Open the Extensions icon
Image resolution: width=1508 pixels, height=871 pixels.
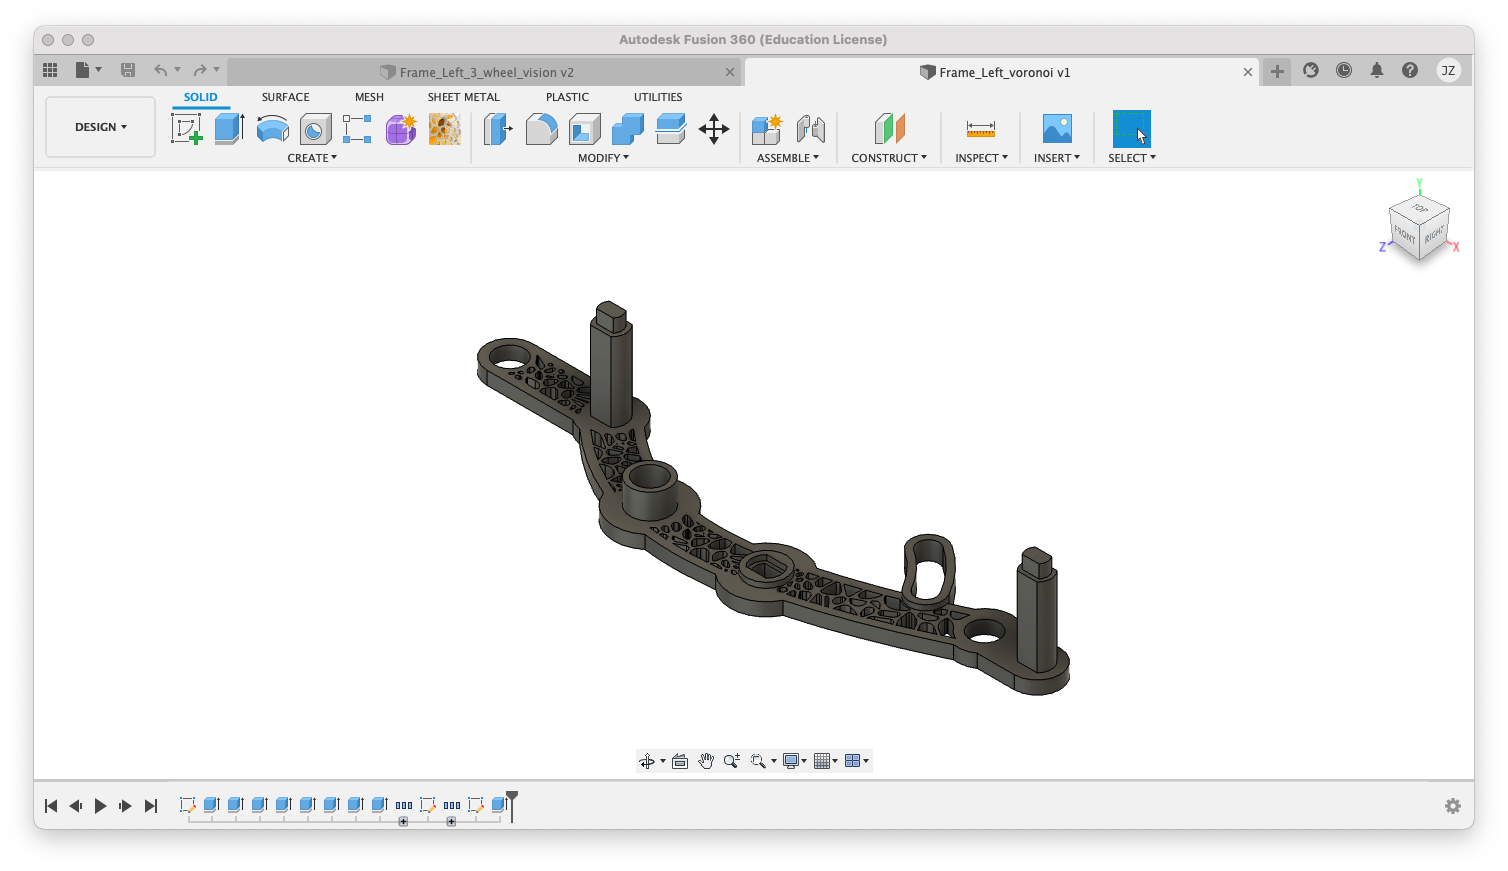(1311, 70)
